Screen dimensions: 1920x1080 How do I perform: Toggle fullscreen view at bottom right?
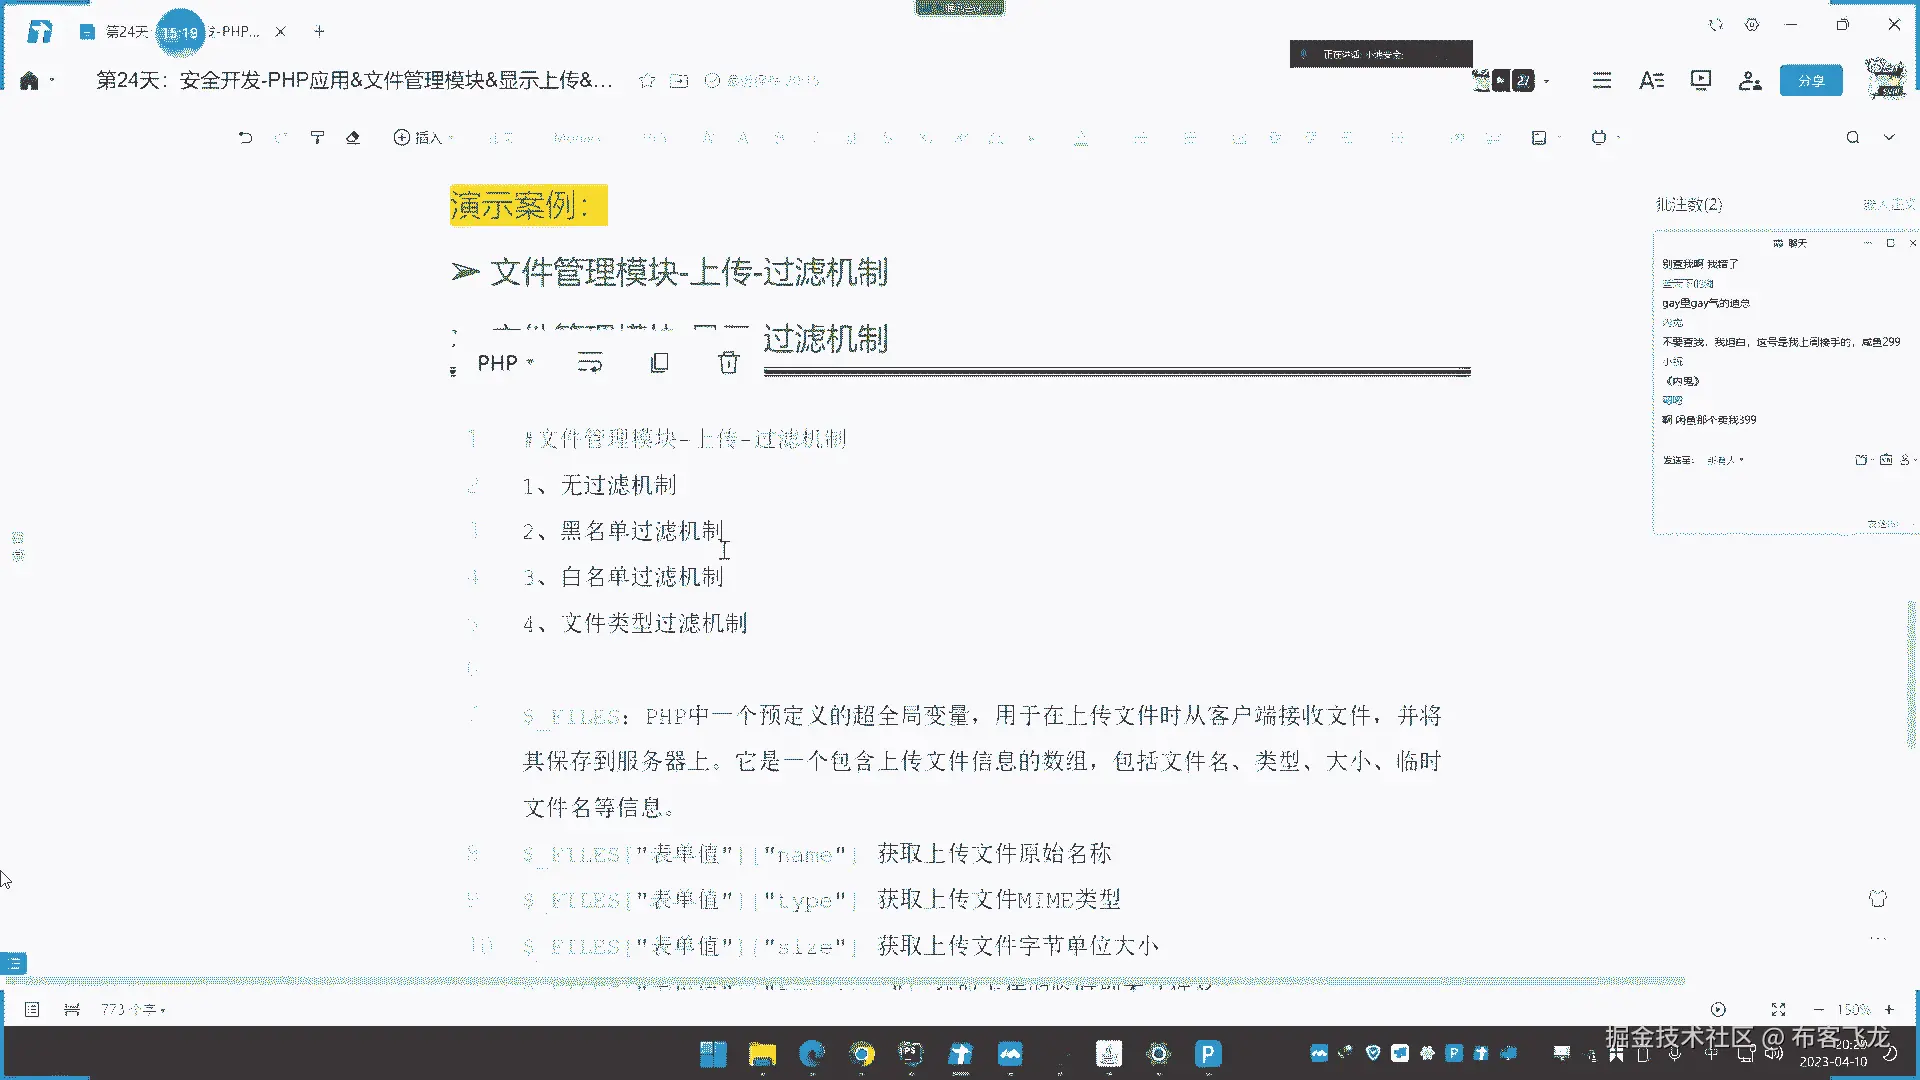click(x=1778, y=1010)
